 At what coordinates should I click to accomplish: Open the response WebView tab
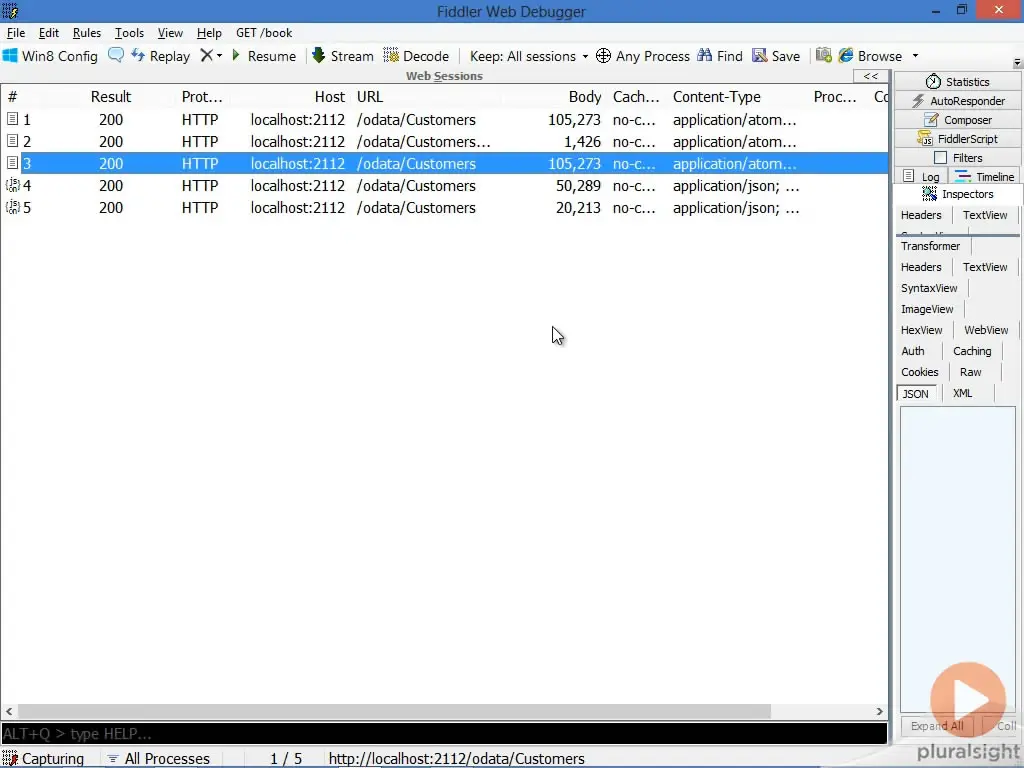[986, 330]
